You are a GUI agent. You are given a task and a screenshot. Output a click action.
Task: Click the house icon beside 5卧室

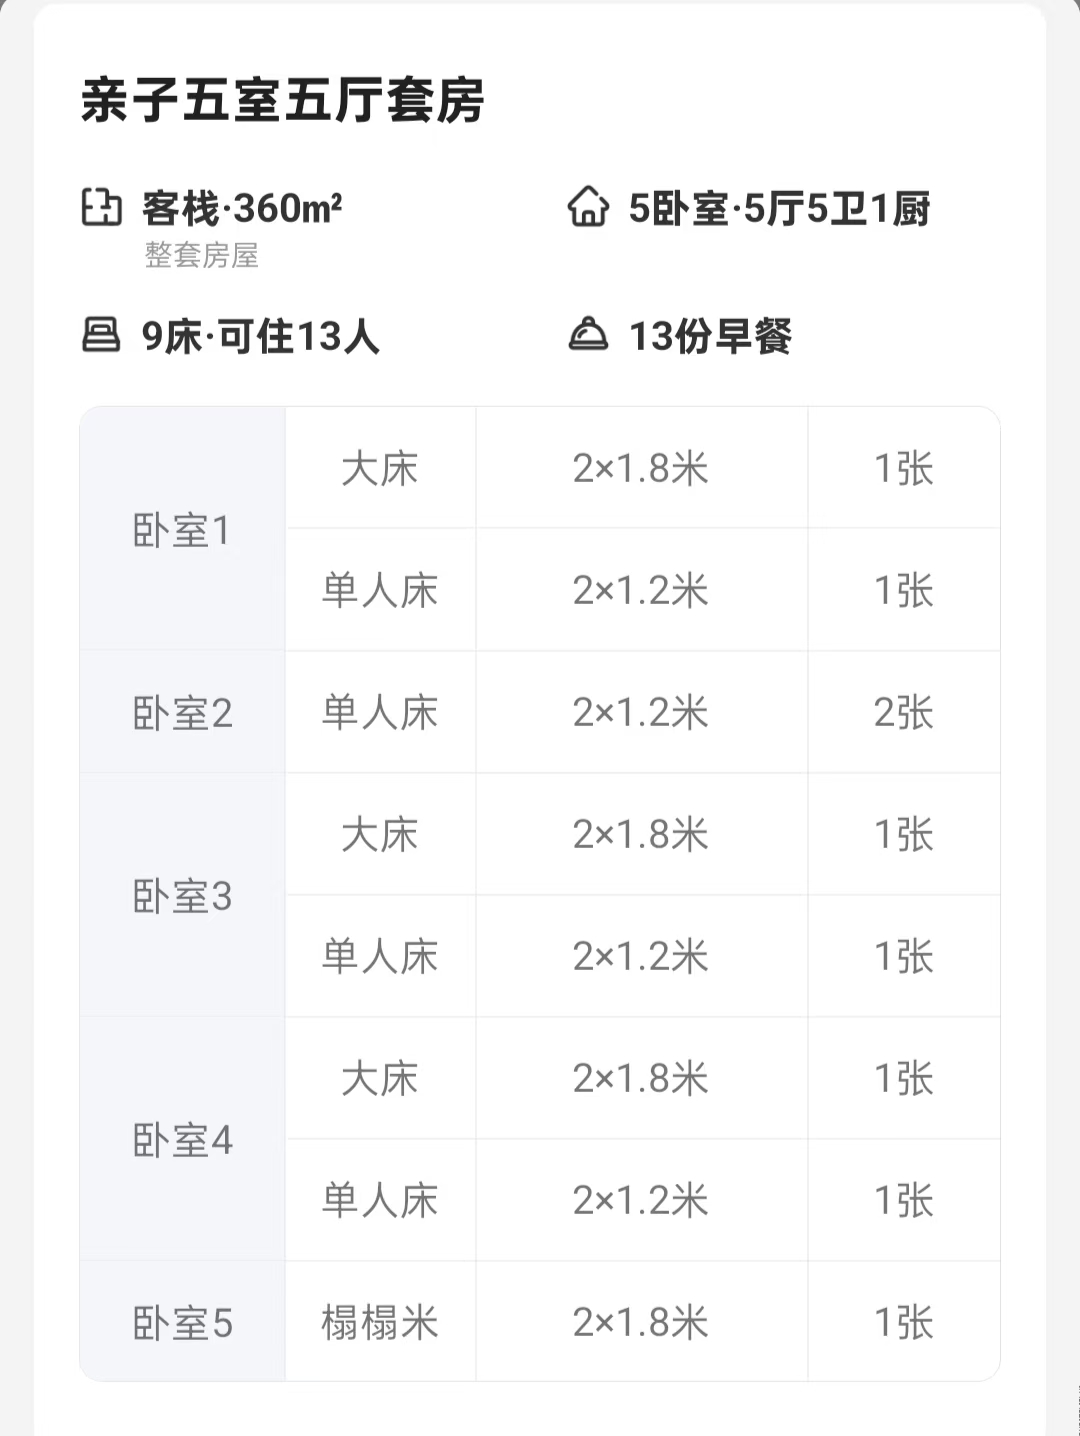[588, 208]
